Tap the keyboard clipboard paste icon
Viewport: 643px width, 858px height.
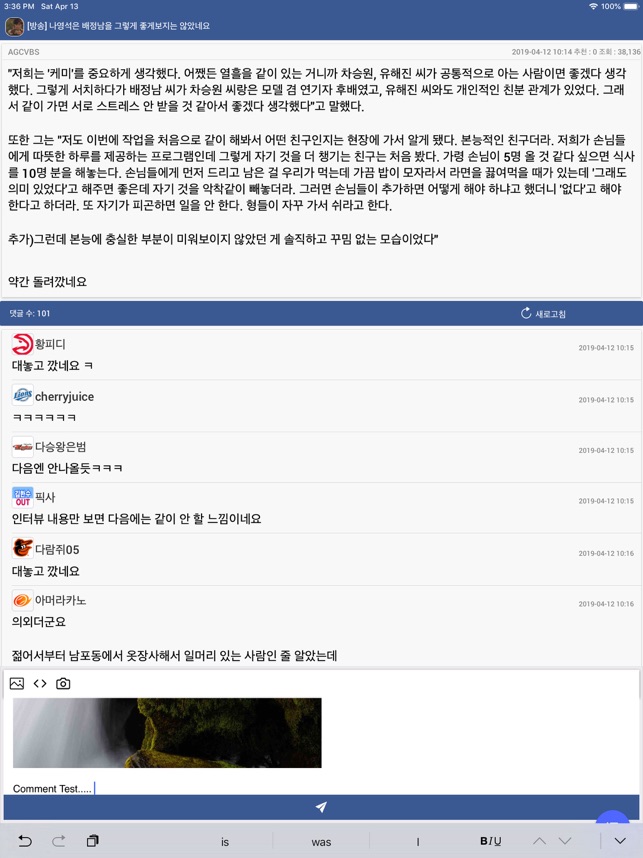click(92, 841)
